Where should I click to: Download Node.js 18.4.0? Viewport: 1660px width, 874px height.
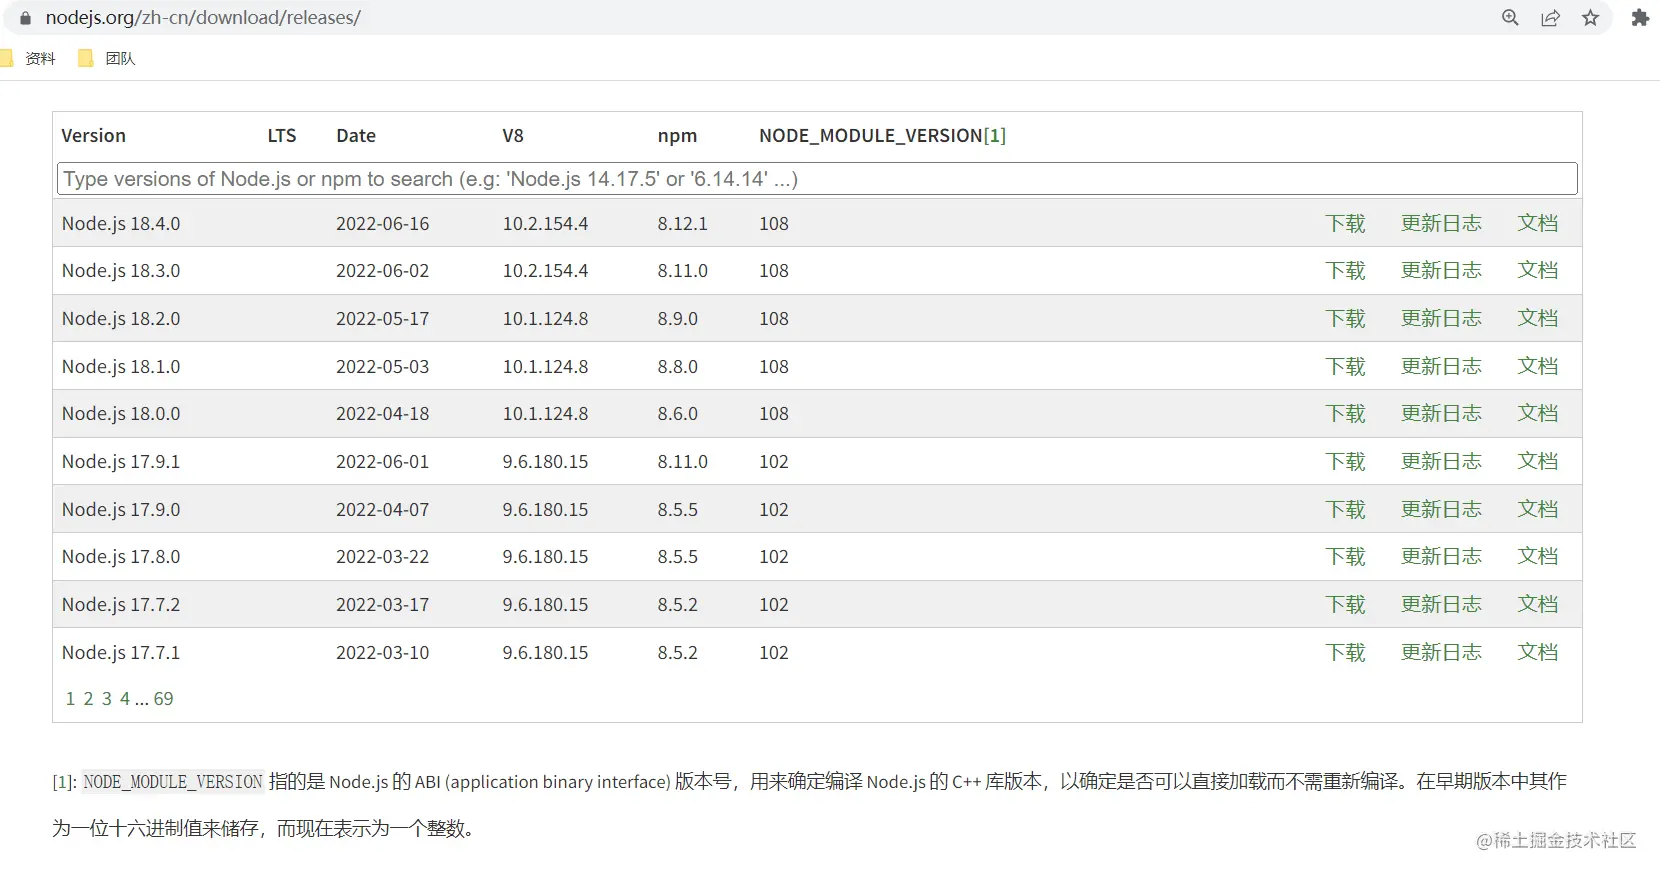coord(1345,223)
